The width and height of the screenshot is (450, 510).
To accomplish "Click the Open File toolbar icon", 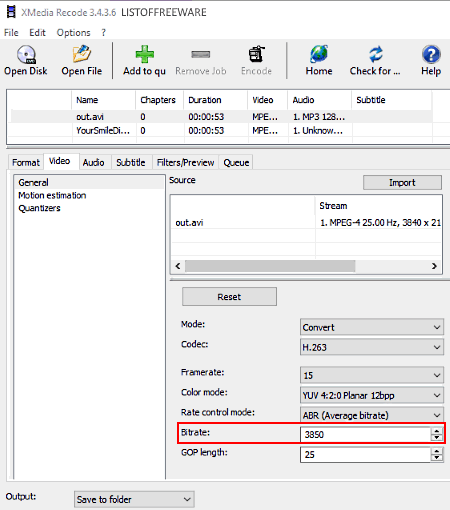I will [82, 54].
